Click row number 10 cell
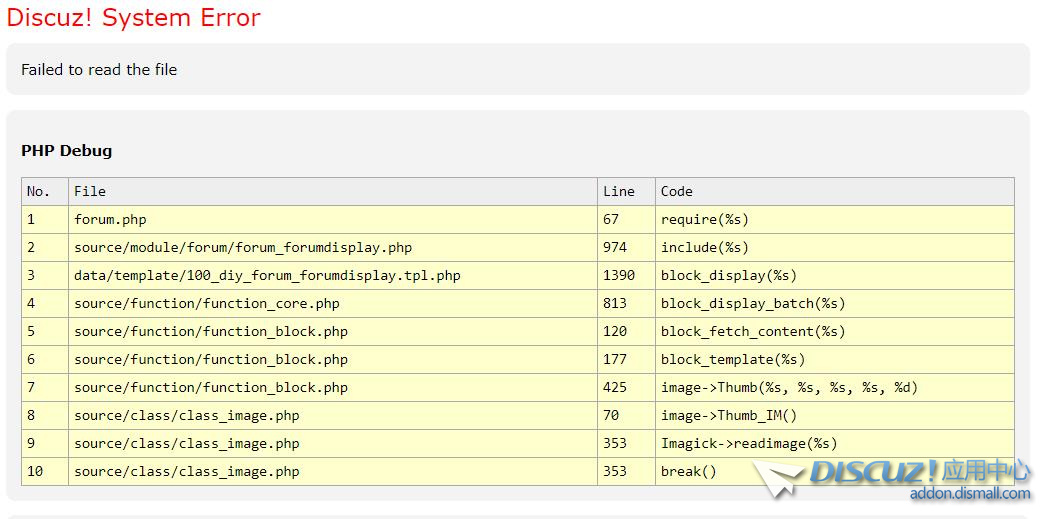 pos(45,472)
